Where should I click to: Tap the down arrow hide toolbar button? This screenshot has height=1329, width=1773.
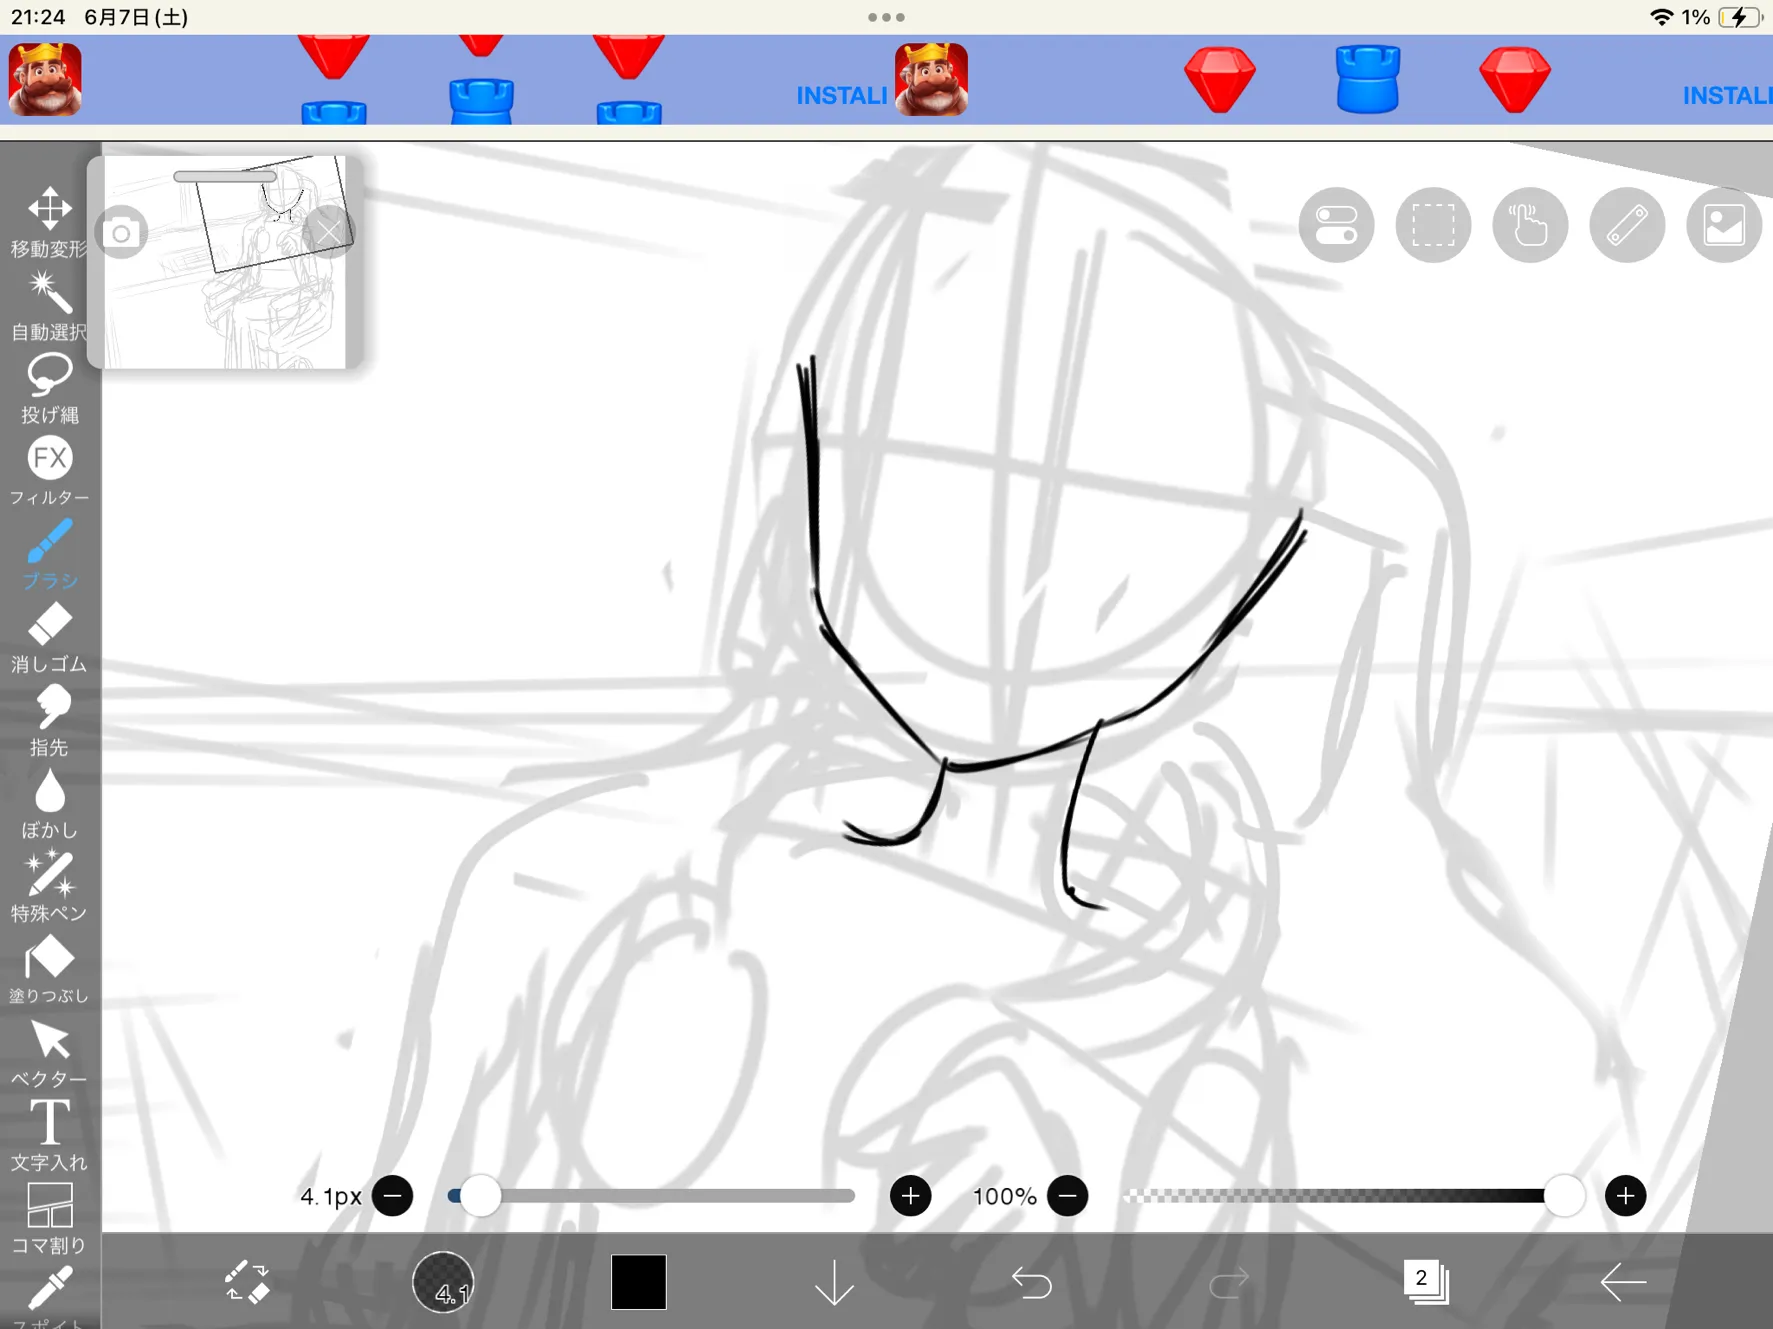point(834,1282)
